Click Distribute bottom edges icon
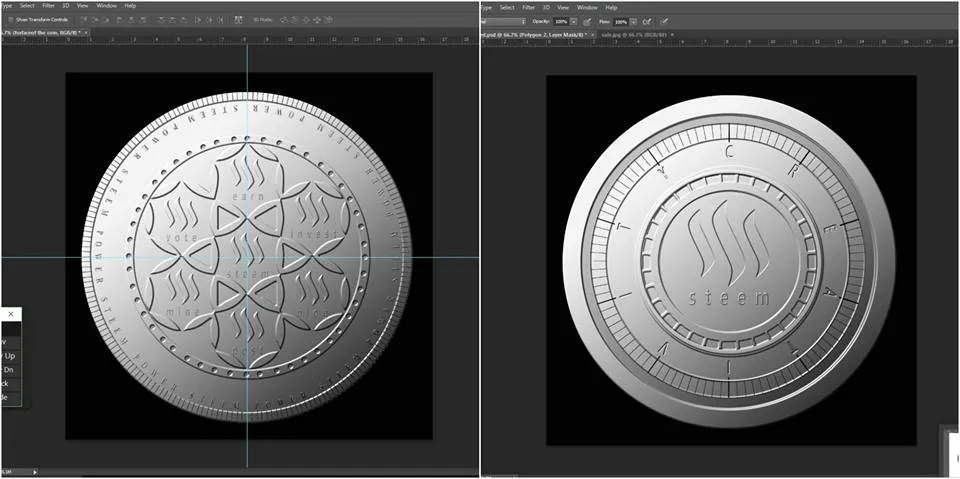Image resolution: width=960 pixels, height=479 pixels. (x=184, y=20)
